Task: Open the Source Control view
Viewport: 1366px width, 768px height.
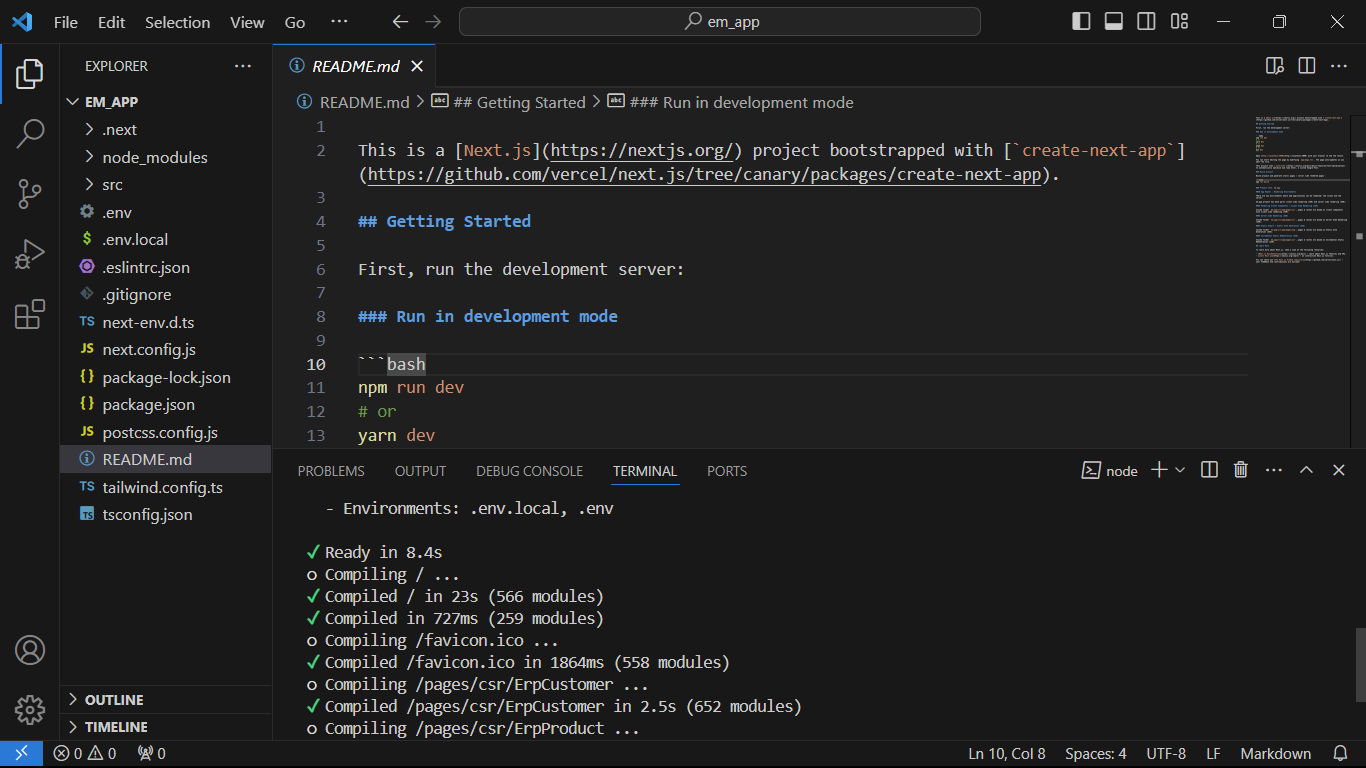Action: (30, 194)
